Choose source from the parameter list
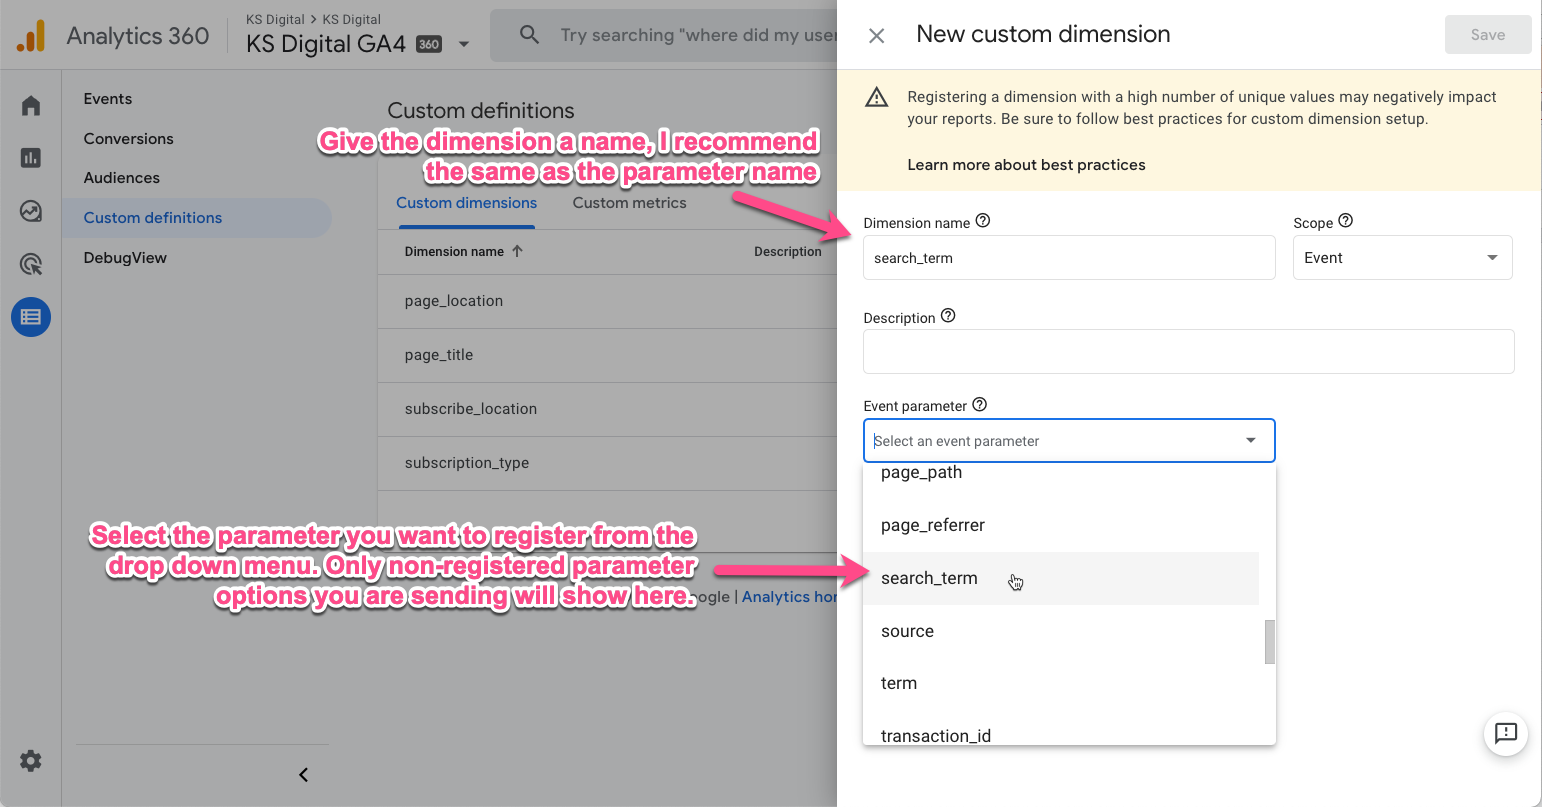The height and width of the screenshot is (807, 1542). click(x=1061, y=631)
